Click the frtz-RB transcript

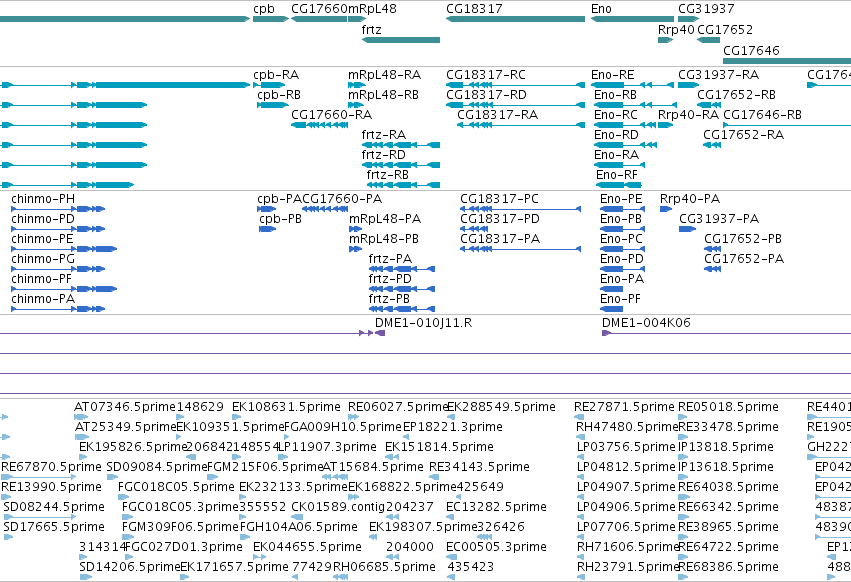click(x=403, y=185)
